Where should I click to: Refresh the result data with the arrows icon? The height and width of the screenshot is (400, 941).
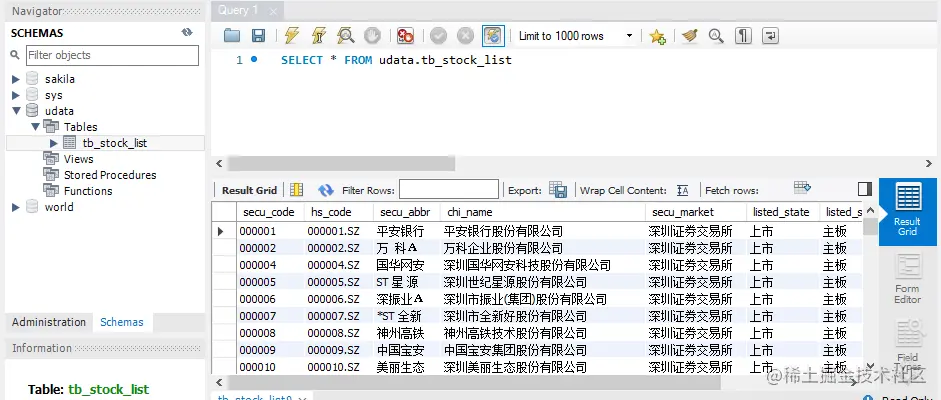[326, 190]
